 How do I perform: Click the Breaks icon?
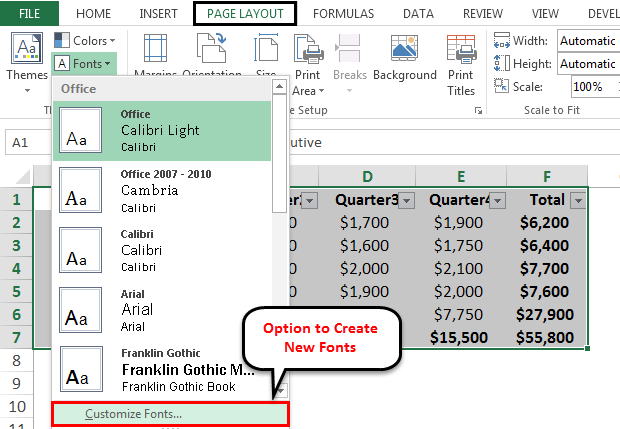click(348, 48)
